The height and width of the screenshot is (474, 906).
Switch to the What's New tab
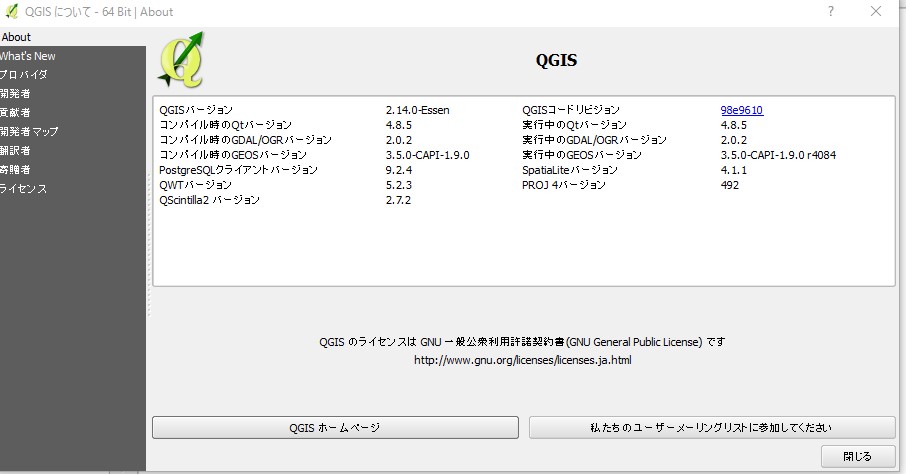(28, 56)
